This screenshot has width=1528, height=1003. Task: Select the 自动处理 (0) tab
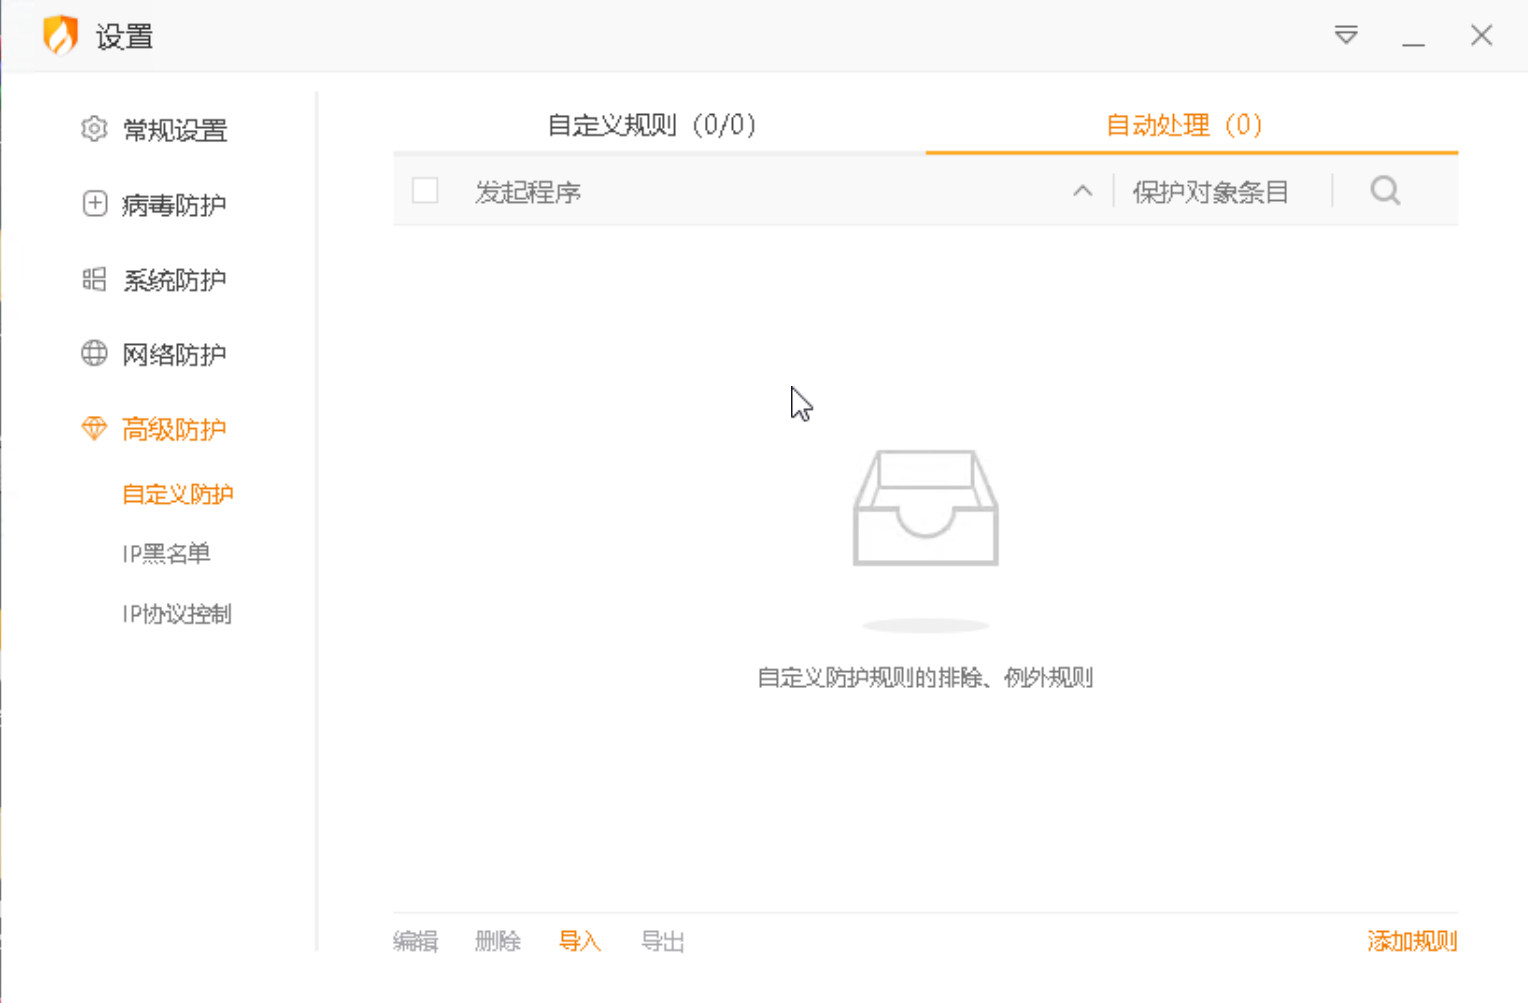click(1184, 125)
